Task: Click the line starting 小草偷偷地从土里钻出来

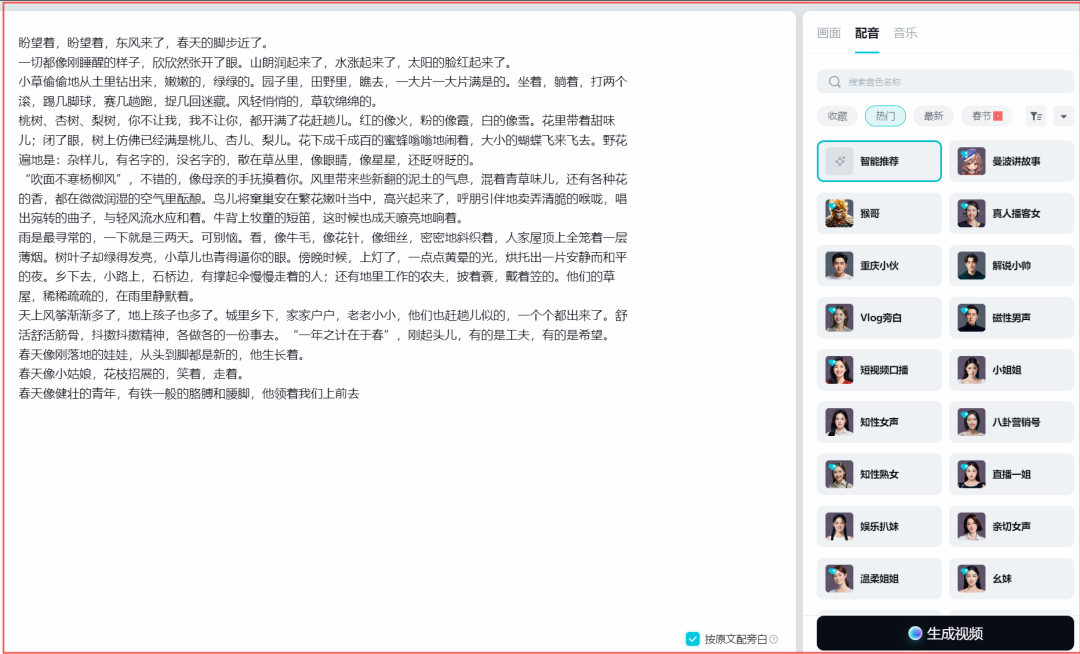Action: (323, 82)
